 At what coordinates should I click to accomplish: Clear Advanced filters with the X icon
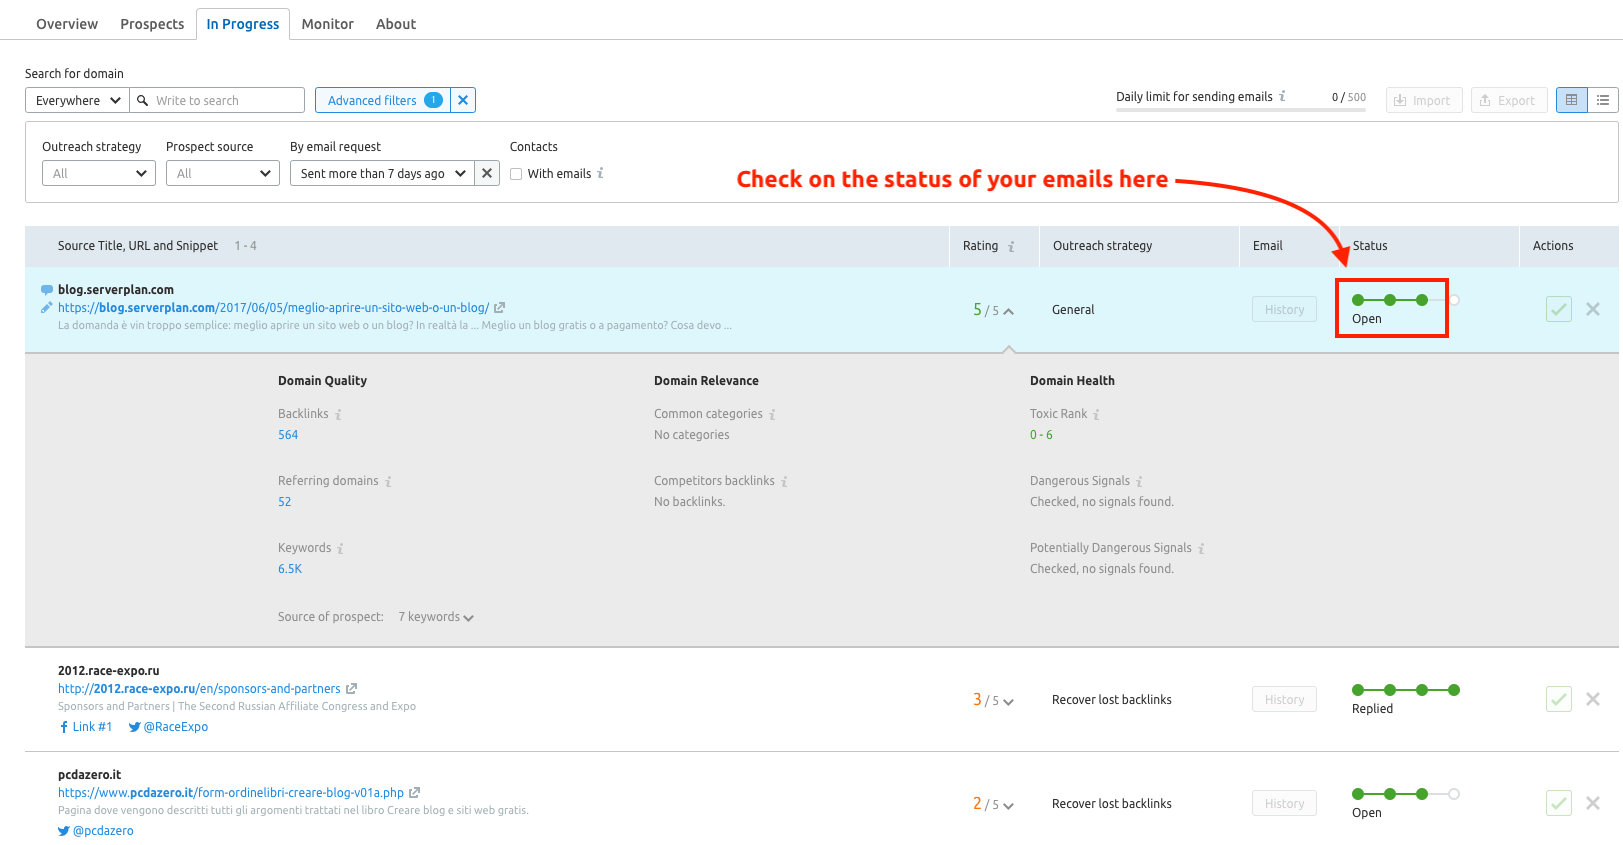click(x=463, y=100)
